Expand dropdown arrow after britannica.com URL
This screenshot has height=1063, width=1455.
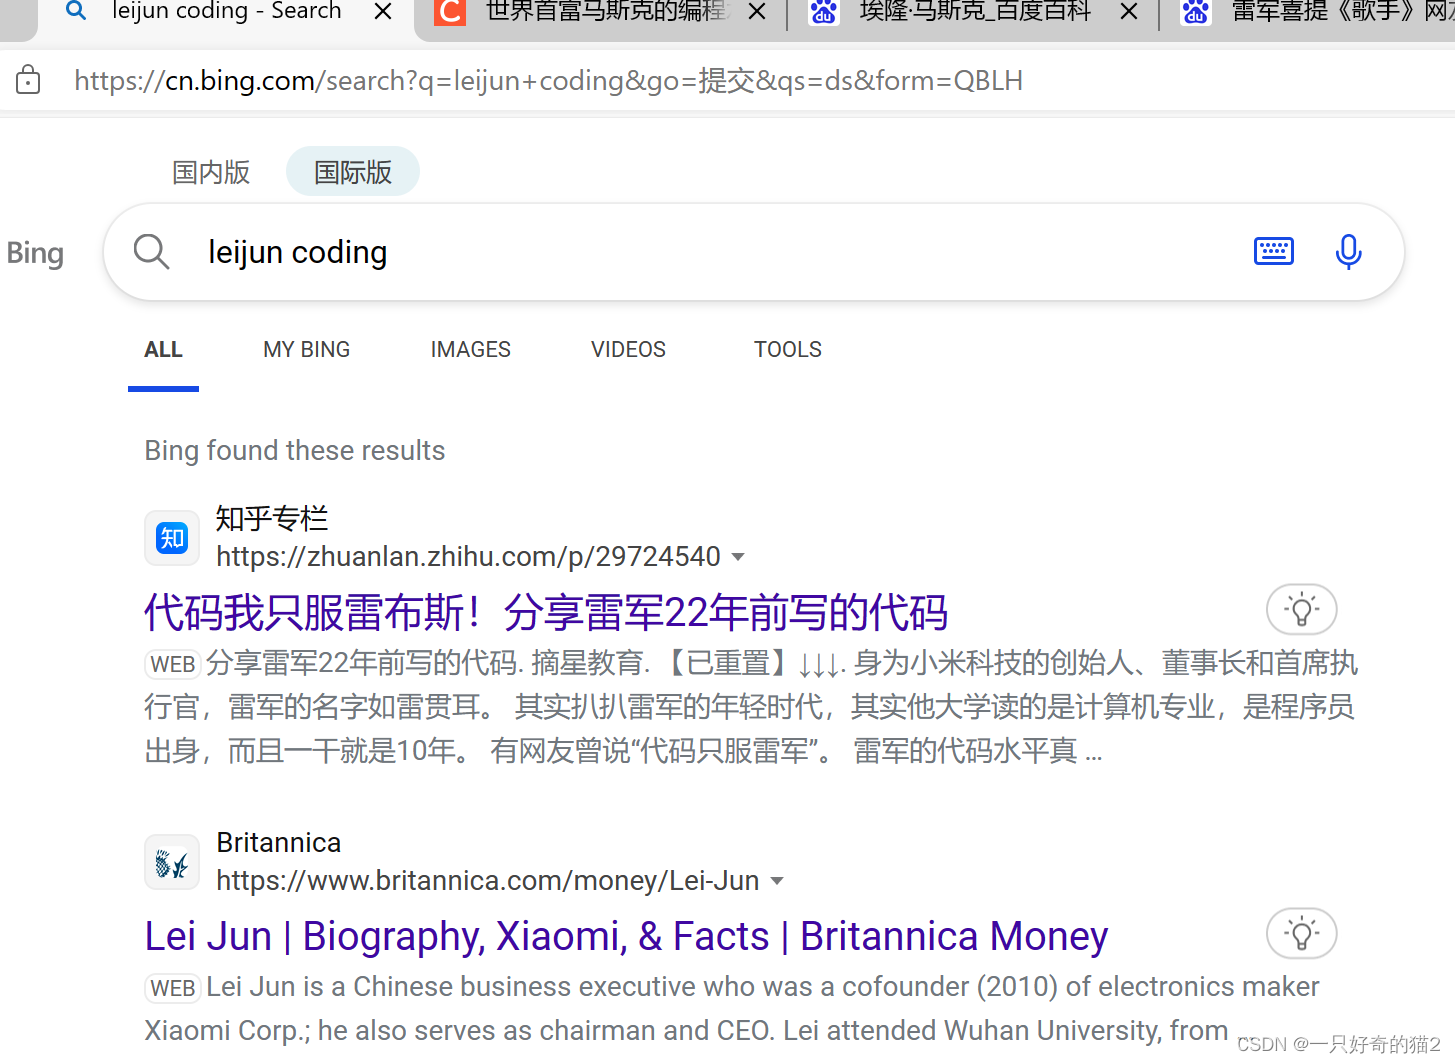tap(777, 881)
